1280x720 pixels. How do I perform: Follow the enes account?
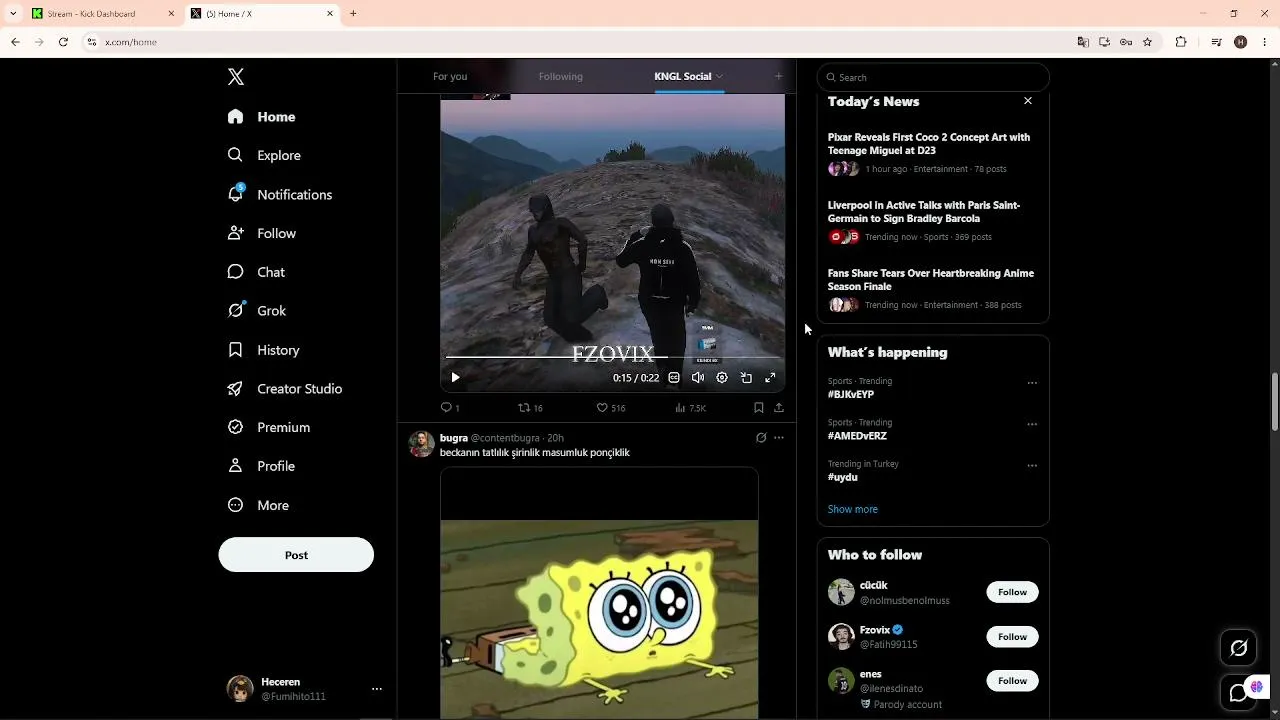click(x=1012, y=681)
